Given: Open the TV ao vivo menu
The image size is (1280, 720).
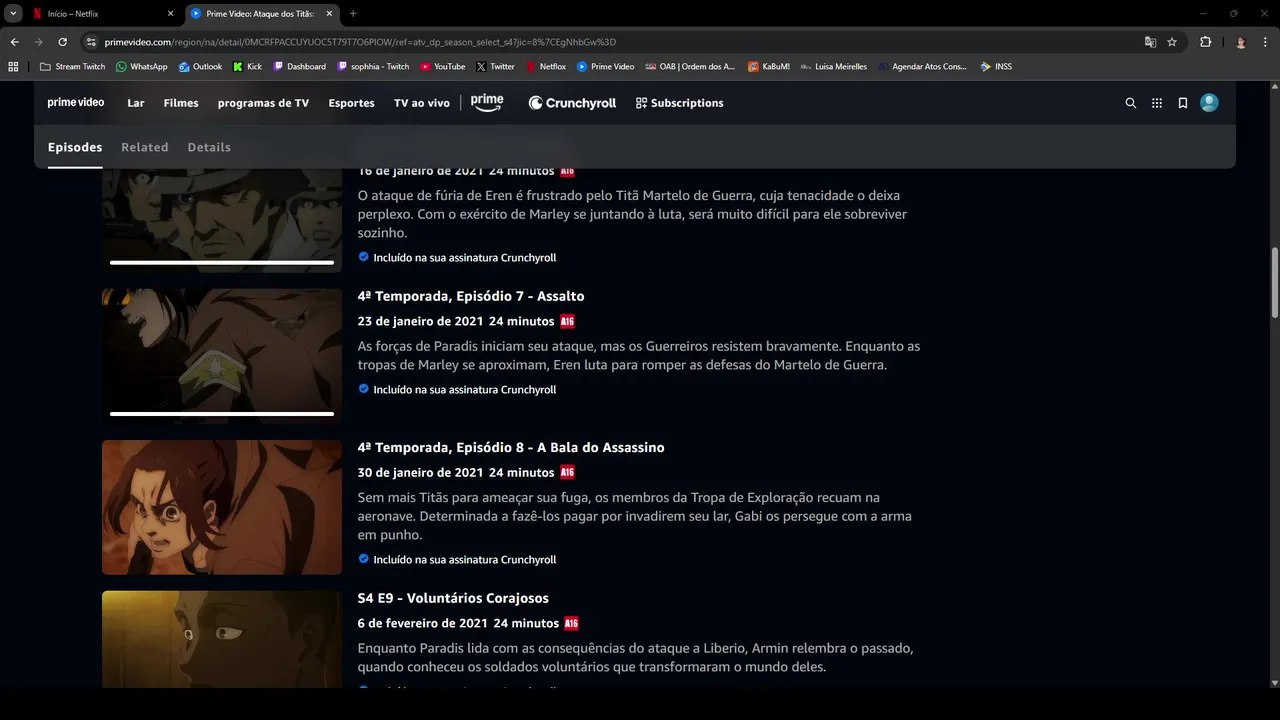Looking at the screenshot, I should 422,103.
